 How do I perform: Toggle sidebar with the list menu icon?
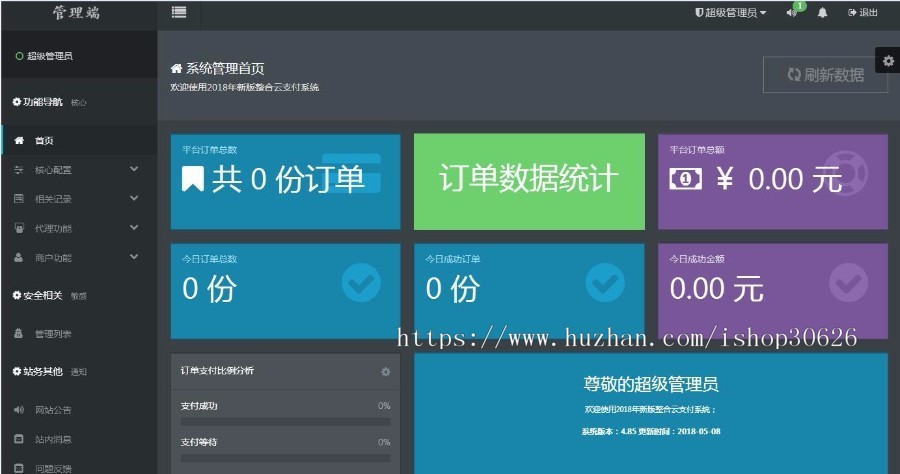(x=179, y=12)
